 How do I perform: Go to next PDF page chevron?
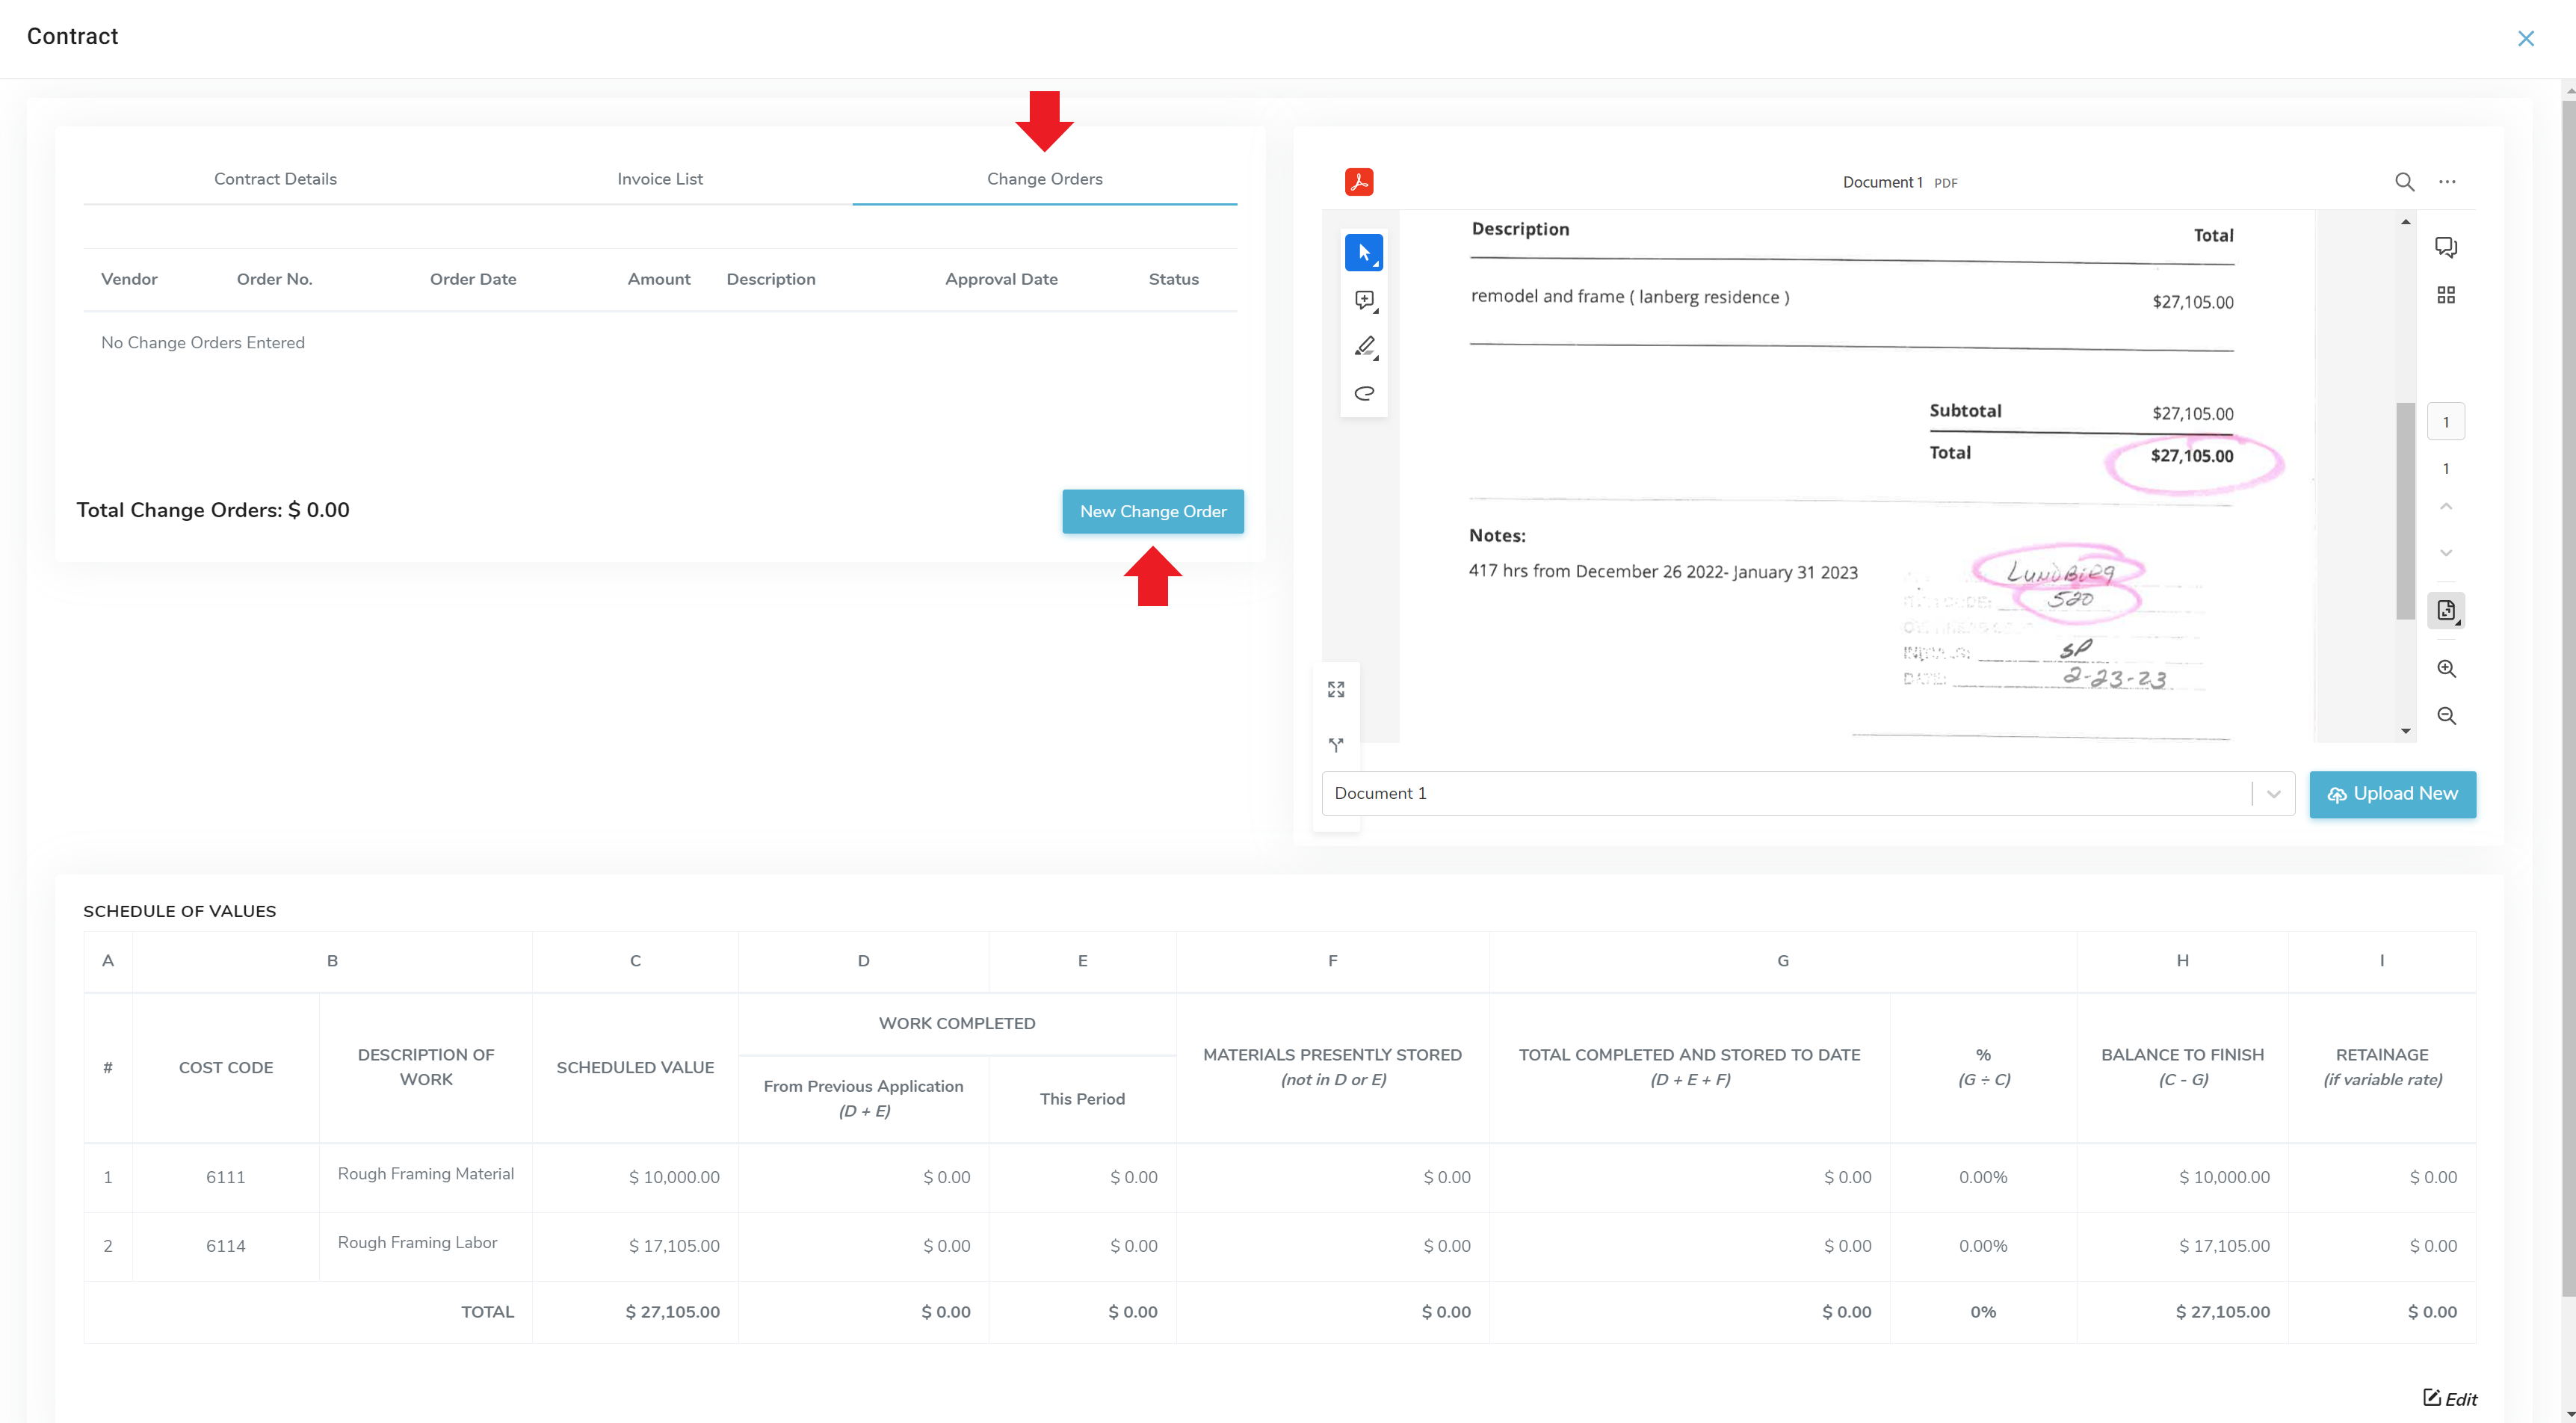pos(2446,553)
